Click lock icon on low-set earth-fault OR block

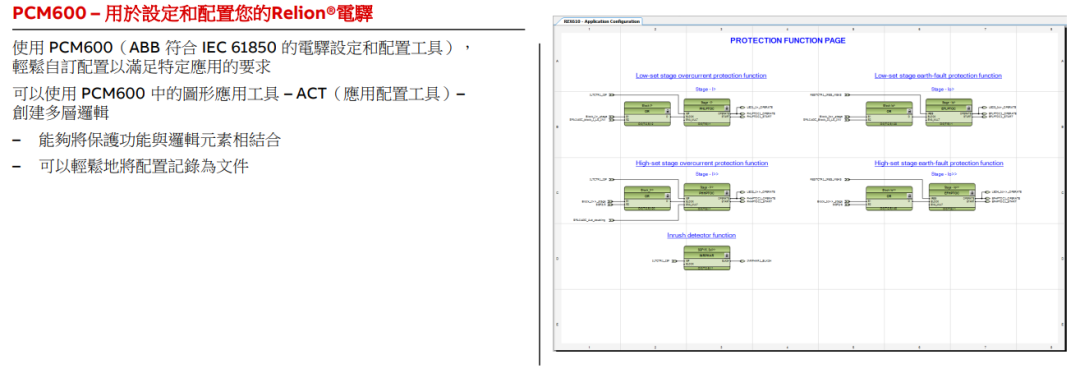910,111
